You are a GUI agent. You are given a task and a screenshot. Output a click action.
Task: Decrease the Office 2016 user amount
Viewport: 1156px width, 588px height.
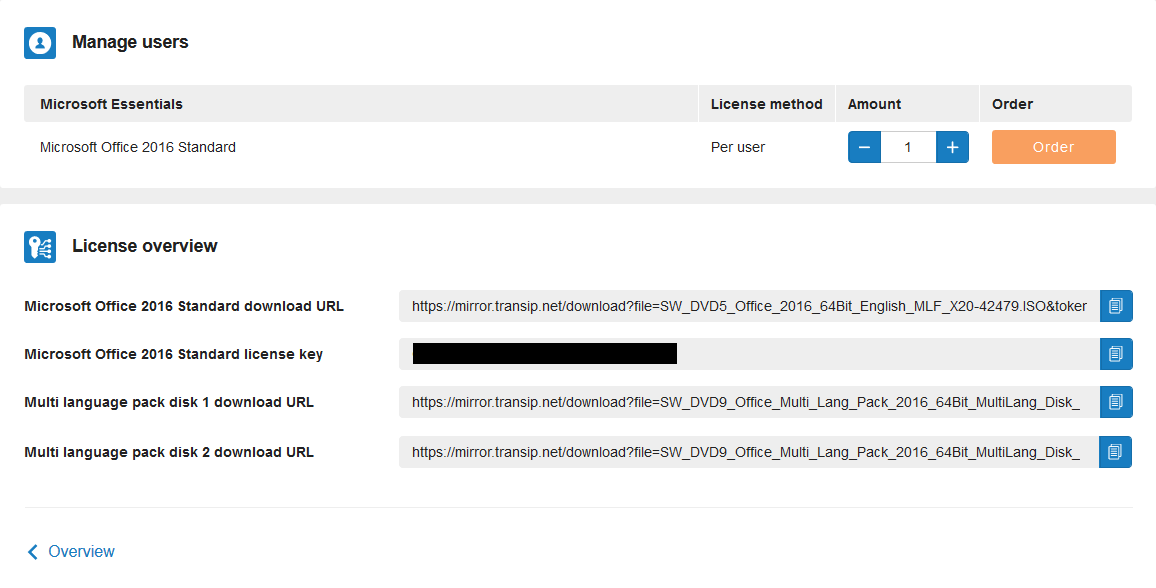click(864, 147)
